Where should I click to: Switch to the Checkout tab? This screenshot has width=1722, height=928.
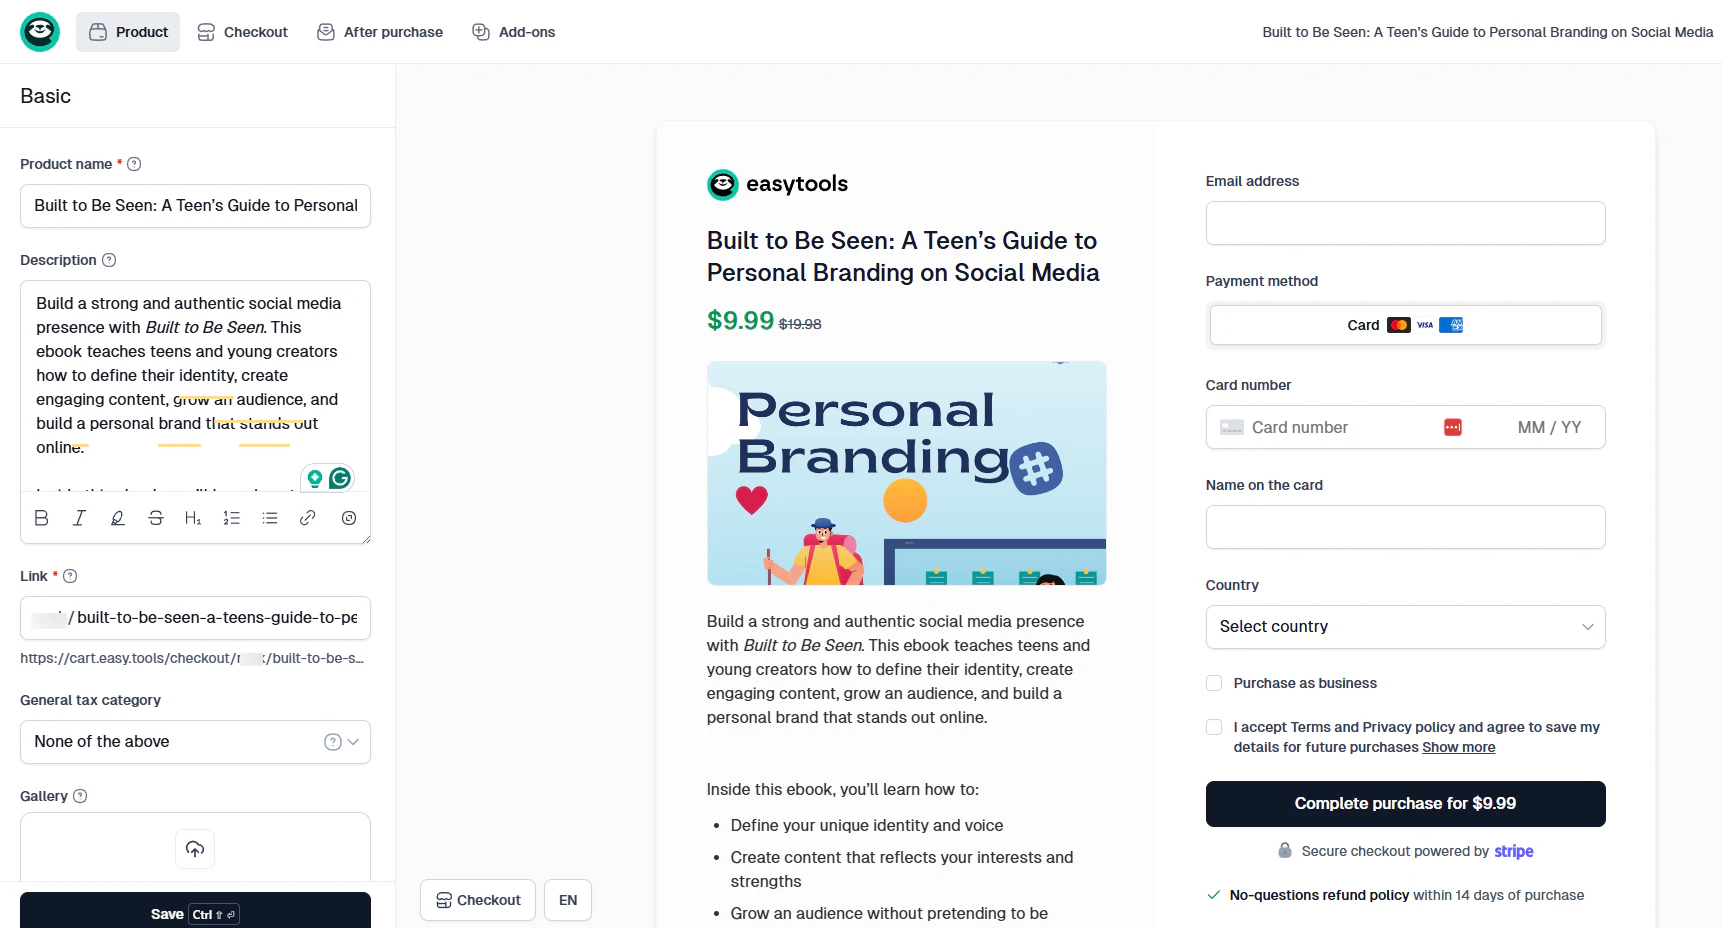pos(242,32)
